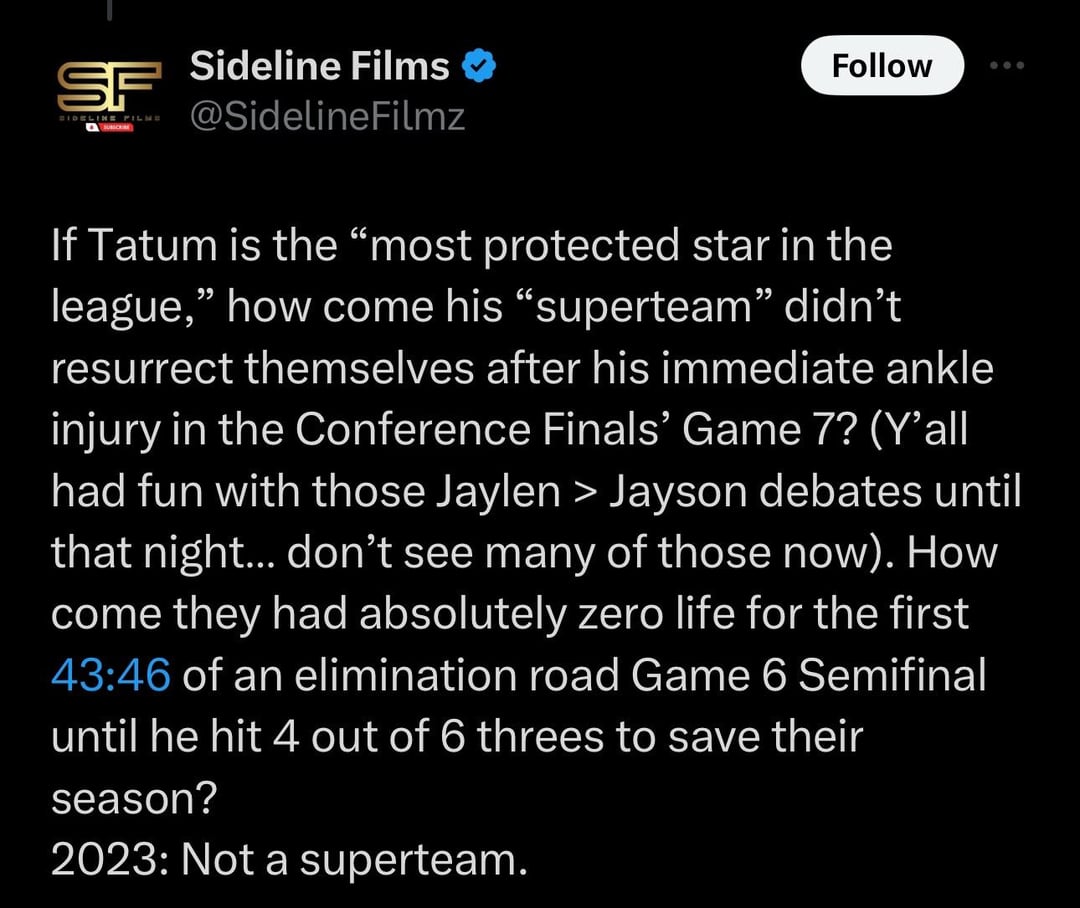Click the "Game 6 Semifinal" text
Screen dimensions: 1080x908
pos(808,675)
